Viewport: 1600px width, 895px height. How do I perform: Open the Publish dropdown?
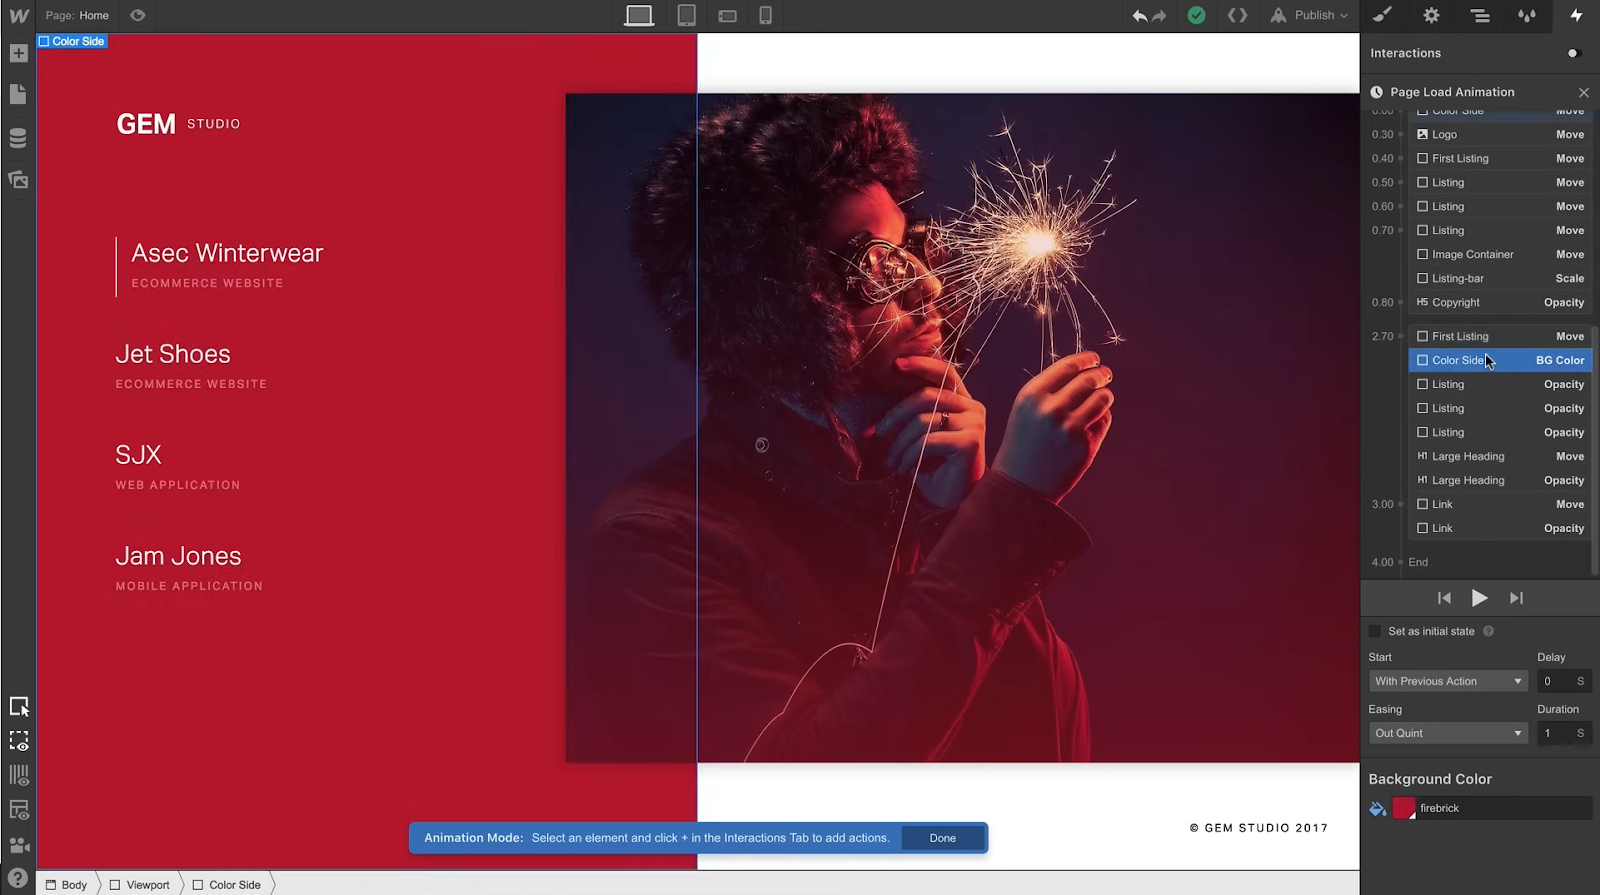tap(1310, 15)
